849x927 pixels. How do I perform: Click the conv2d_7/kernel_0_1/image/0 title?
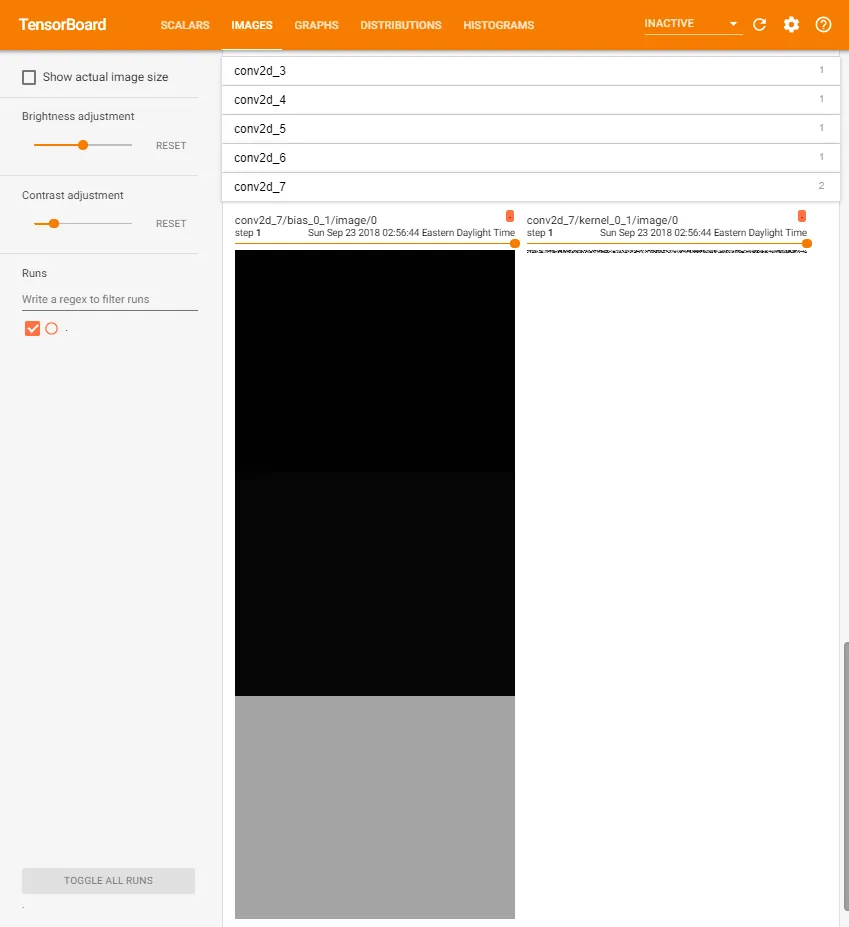pyautogui.click(x=602, y=220)
